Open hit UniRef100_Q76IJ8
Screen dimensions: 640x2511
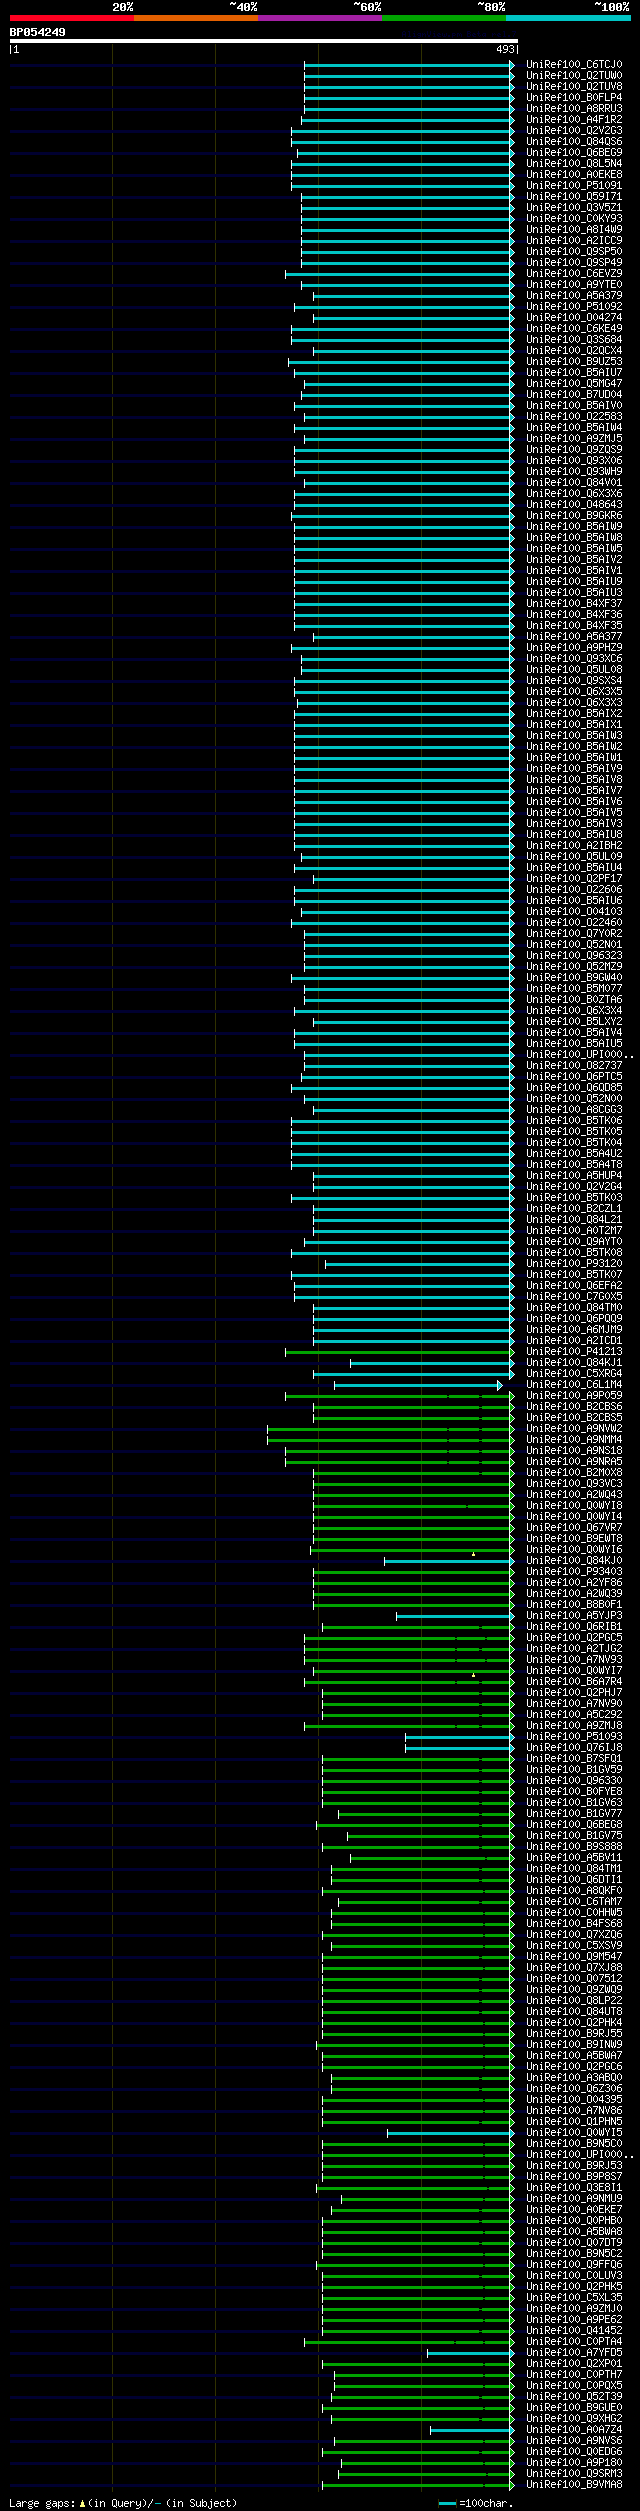pyautogui.click(x=574, y=1748)
